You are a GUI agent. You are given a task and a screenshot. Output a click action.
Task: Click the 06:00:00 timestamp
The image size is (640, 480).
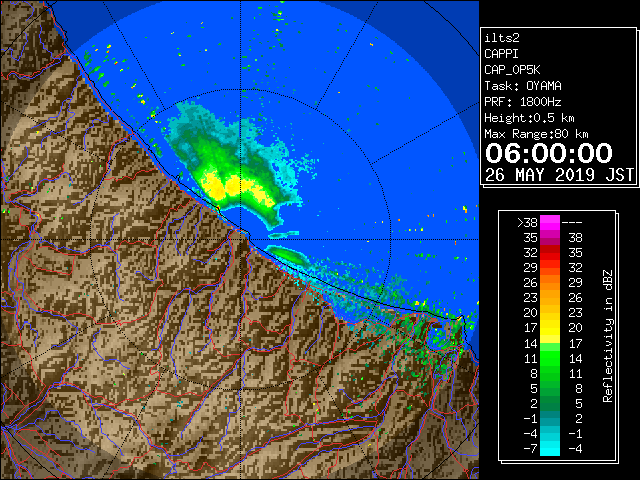(x=549, y=153)
